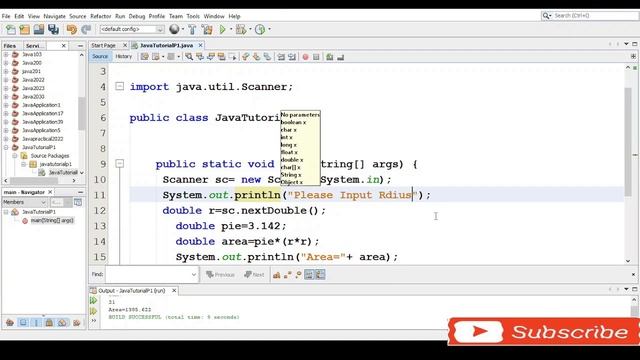Viewport: 640px width, 360px height.
Task: Click the Source view button
Action: (x=100, y=56)
